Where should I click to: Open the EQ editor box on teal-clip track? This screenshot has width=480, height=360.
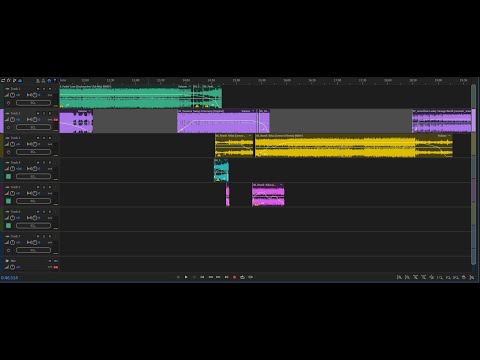click(x=33, y=176)
